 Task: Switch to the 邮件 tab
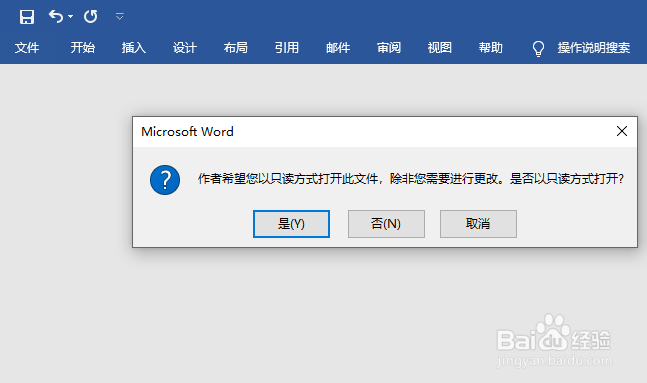click(338, 48)
